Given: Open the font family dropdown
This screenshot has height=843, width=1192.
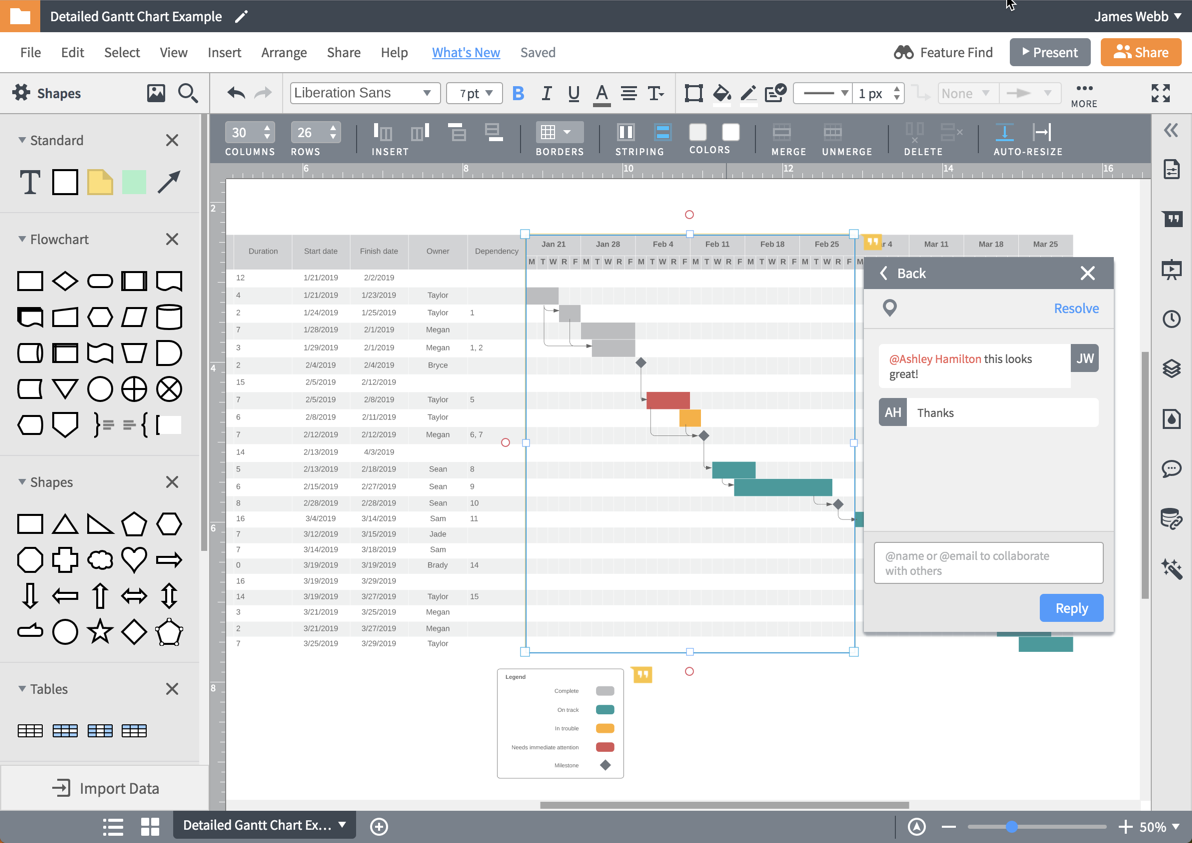Looking at the screenshot, I should [x=365, y=92].
